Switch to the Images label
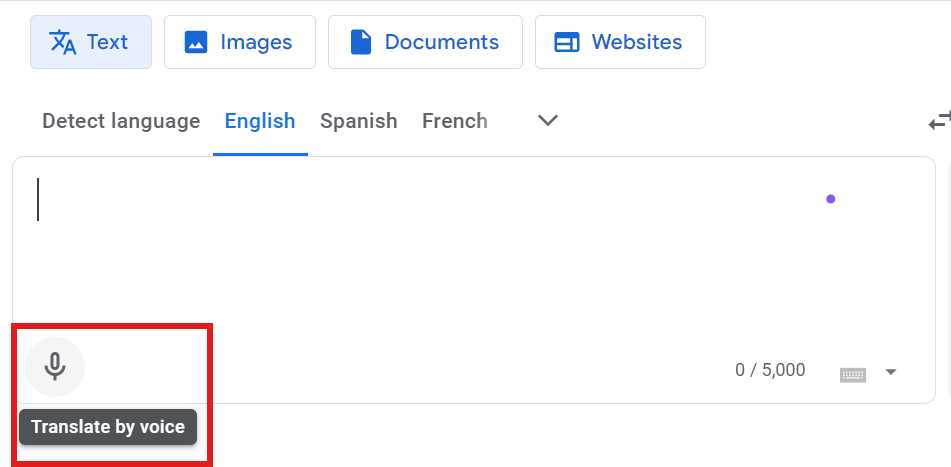Image resolution: width=951 pixels, height=467 pixels. pos(256,42)
